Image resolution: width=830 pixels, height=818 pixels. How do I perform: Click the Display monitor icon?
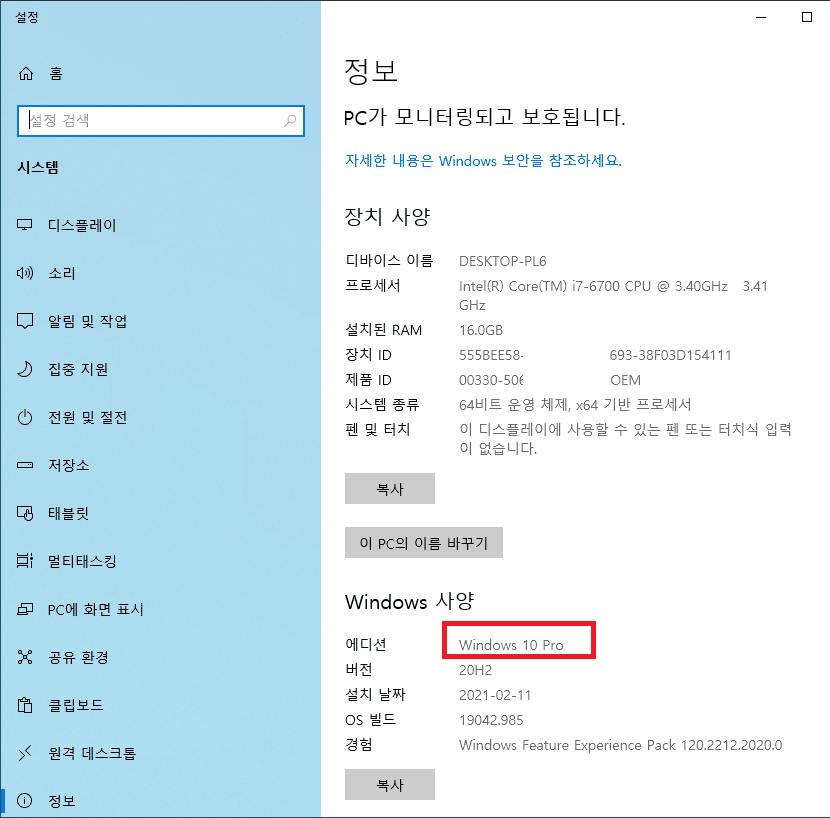point(24,225)
